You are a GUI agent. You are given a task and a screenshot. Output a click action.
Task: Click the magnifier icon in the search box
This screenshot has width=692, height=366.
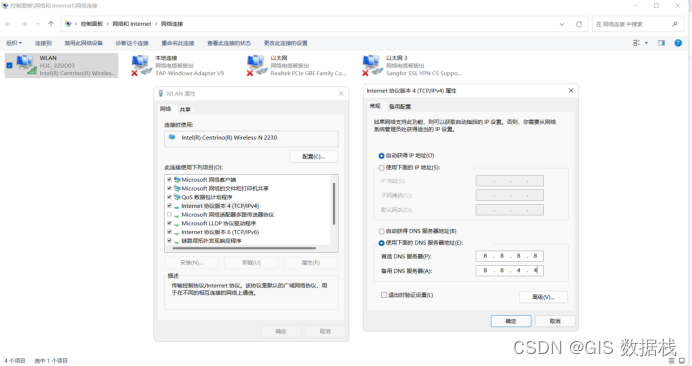coord(674,24)
